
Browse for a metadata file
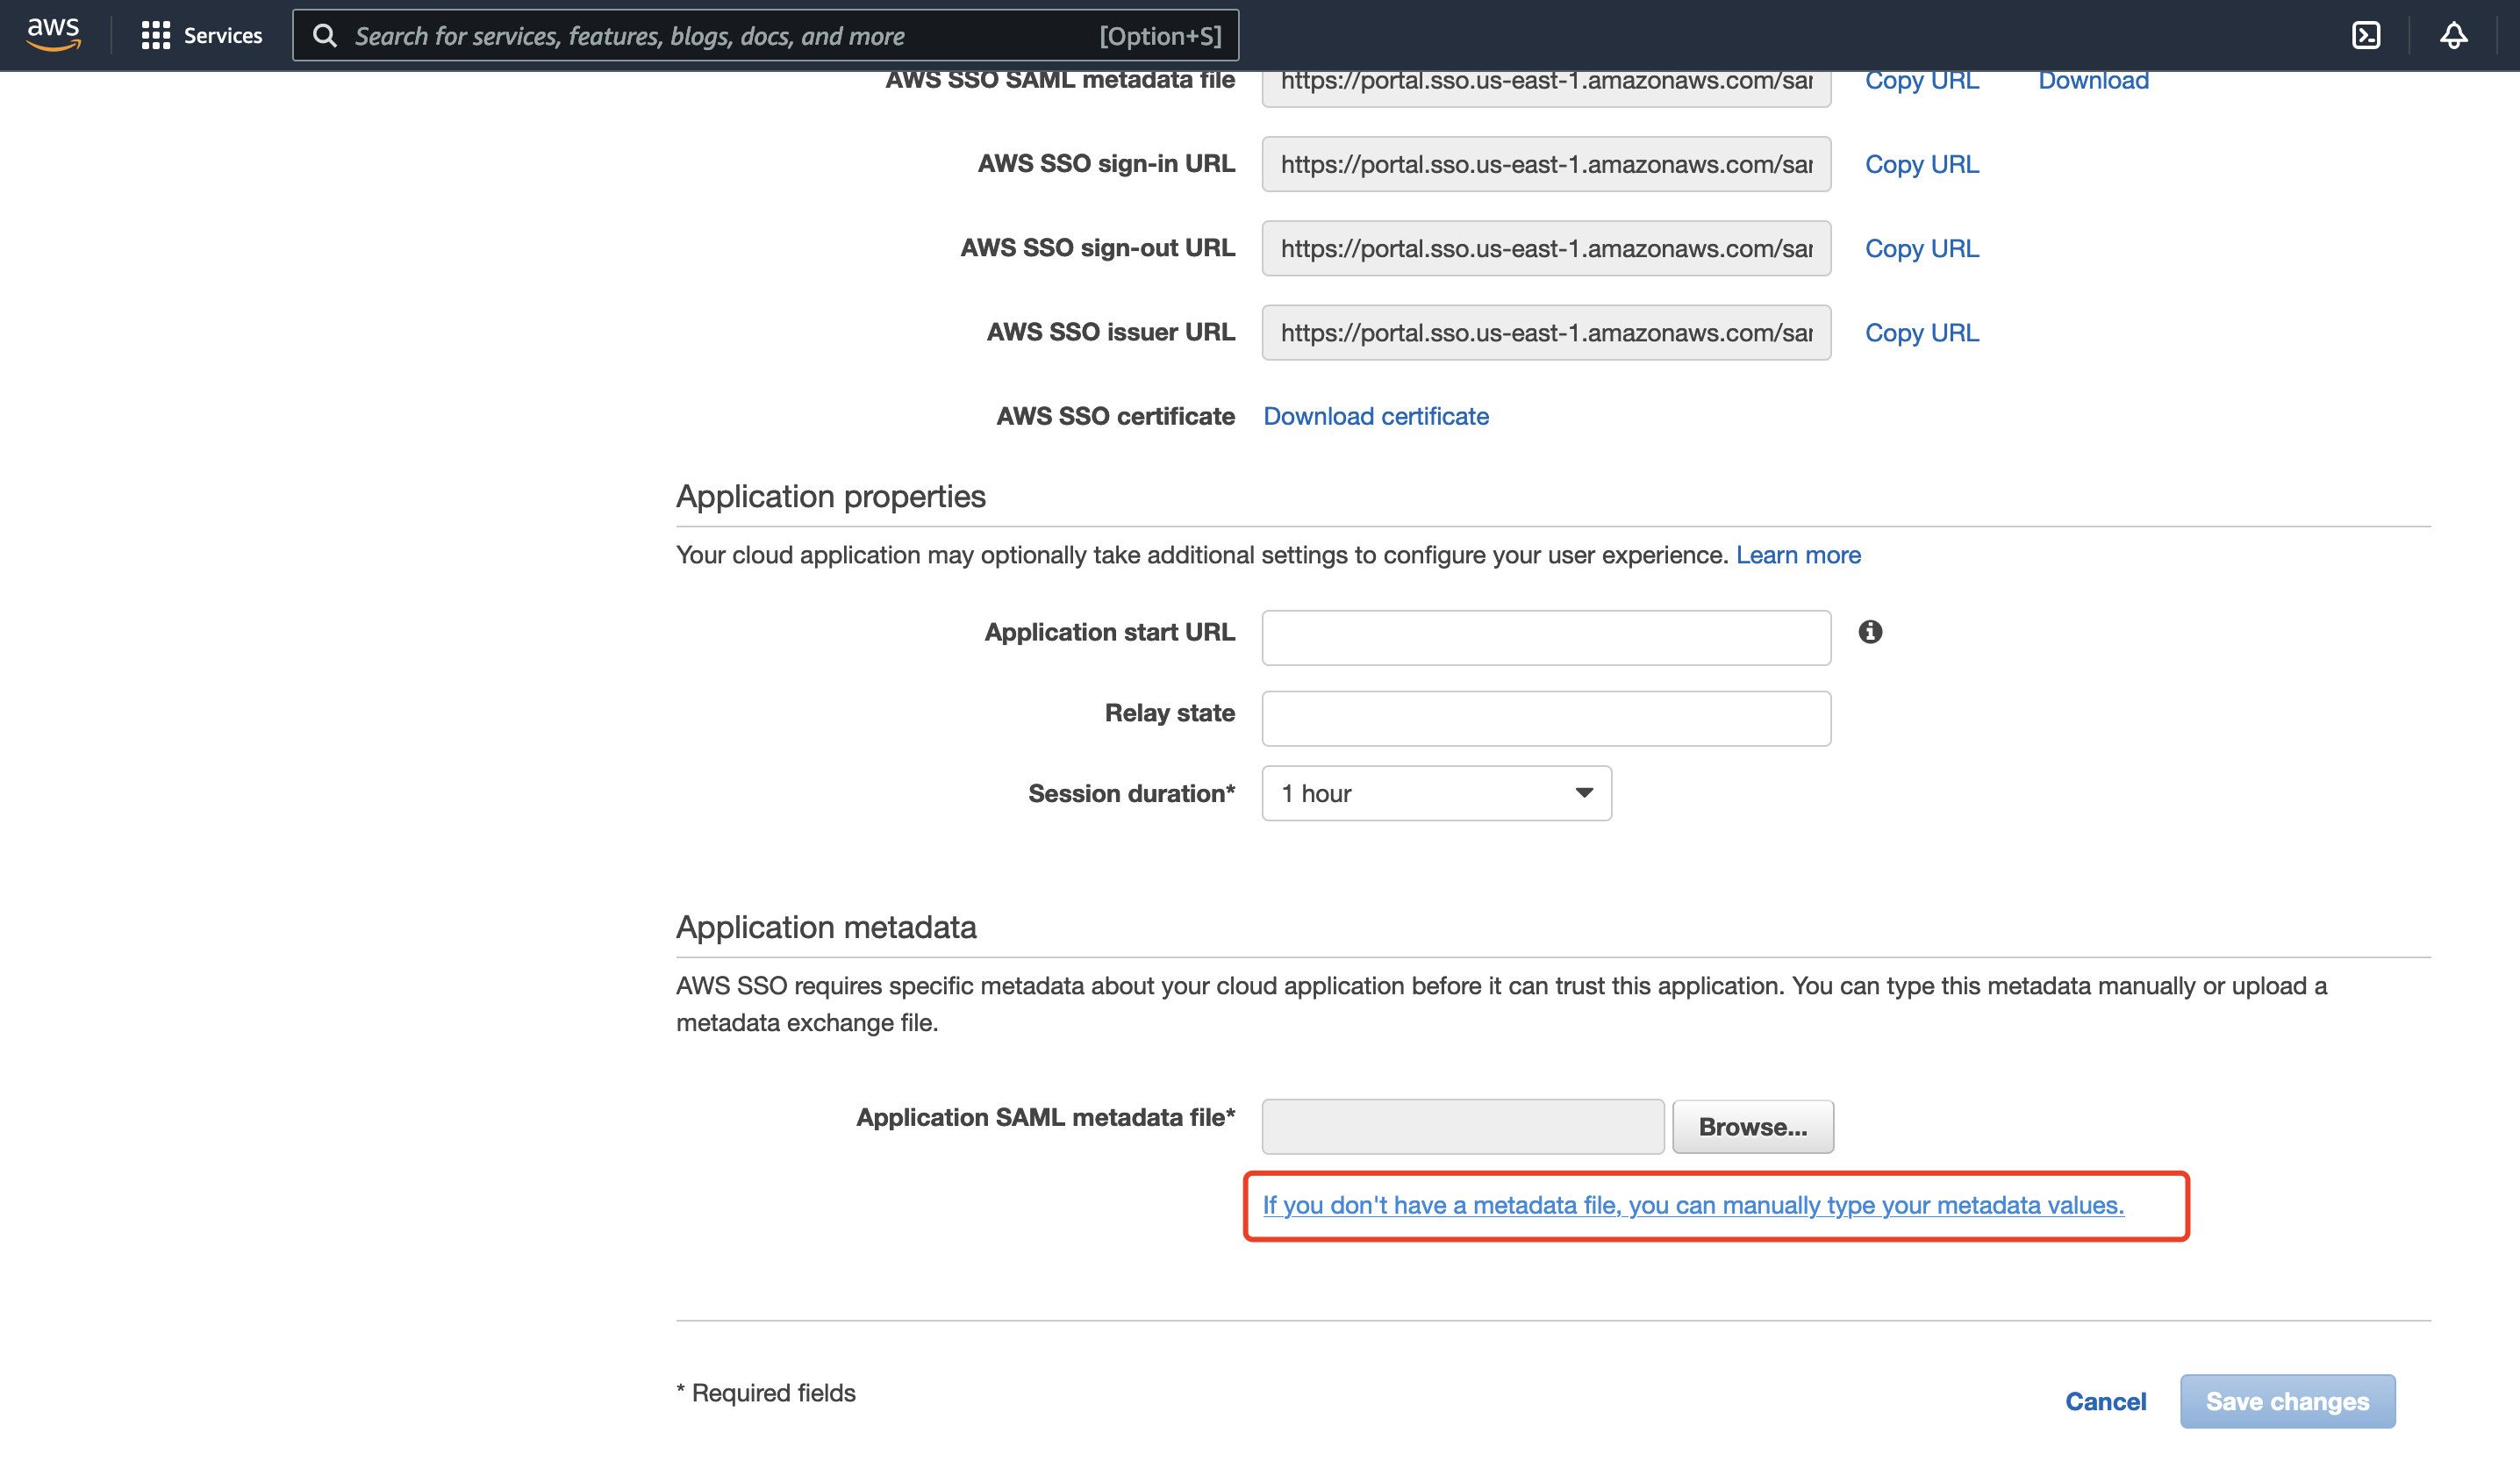(1752, 1127)
